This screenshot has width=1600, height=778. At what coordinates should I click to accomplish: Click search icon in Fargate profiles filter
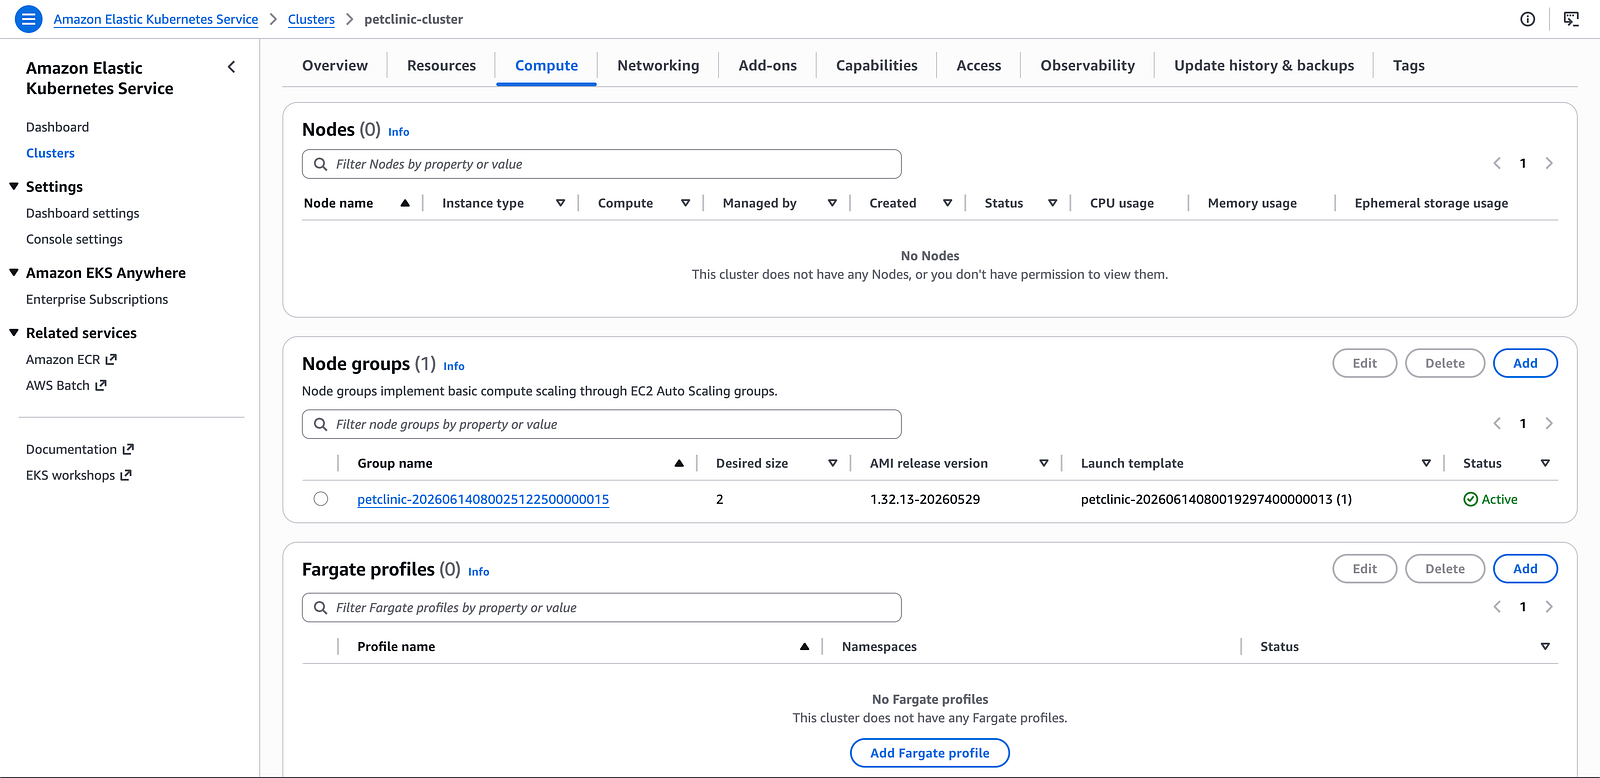coord(321,608)
